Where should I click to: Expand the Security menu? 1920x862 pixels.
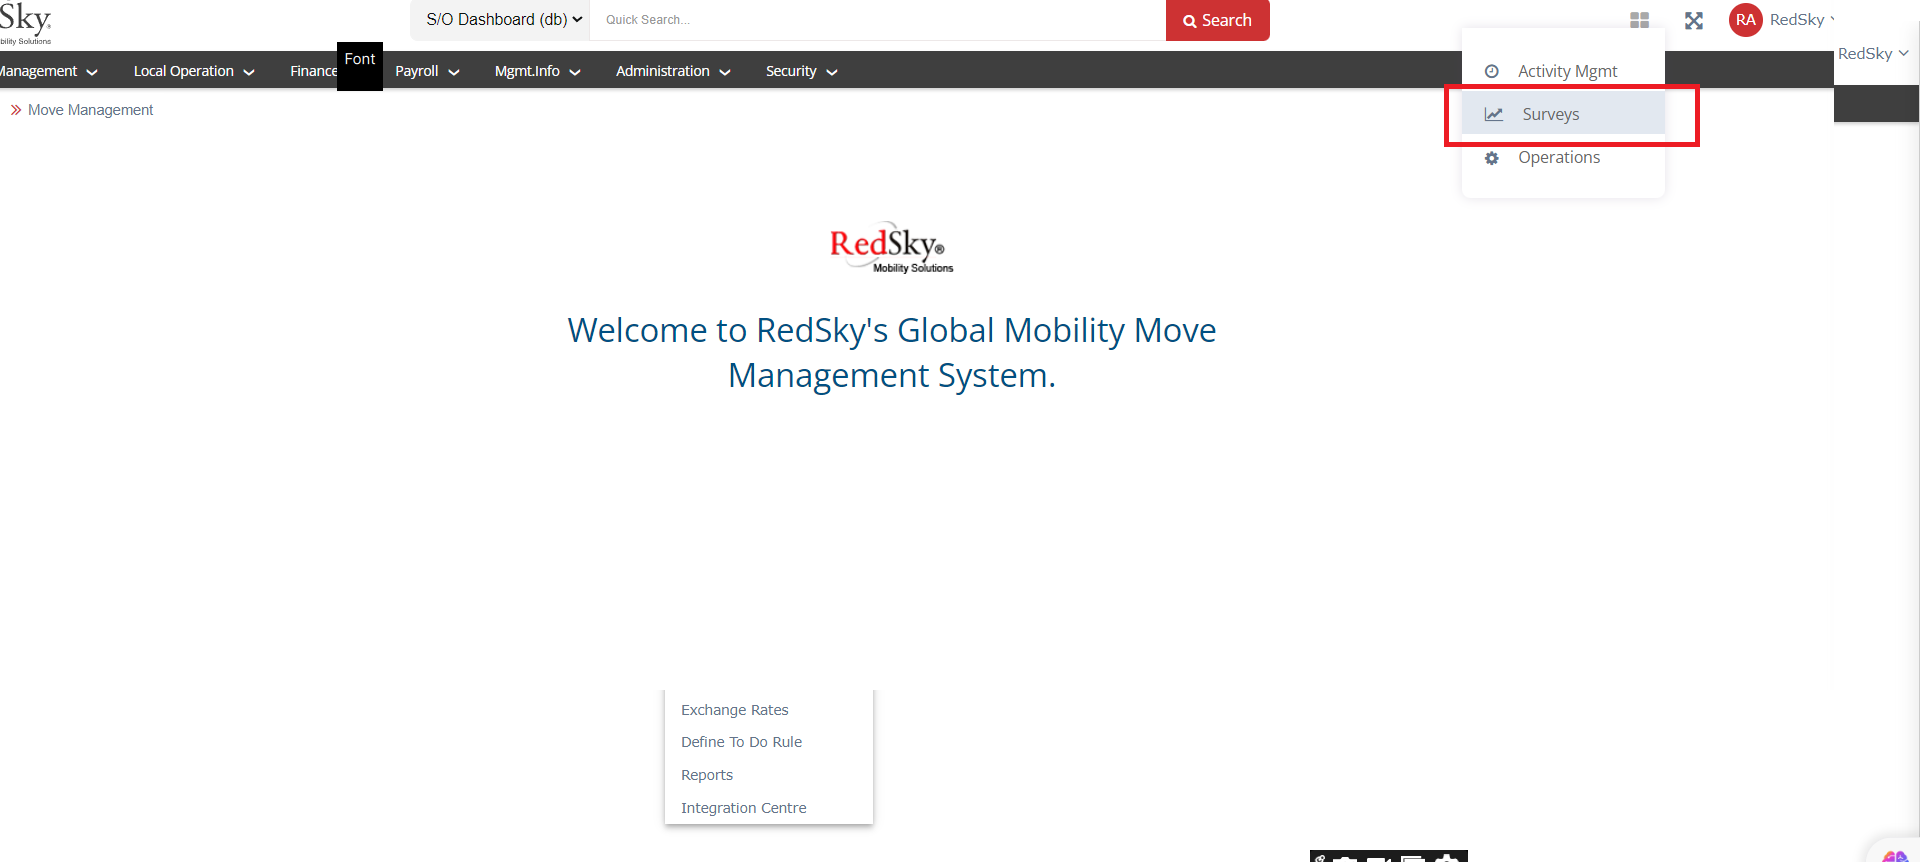click(x=801, y=71)
